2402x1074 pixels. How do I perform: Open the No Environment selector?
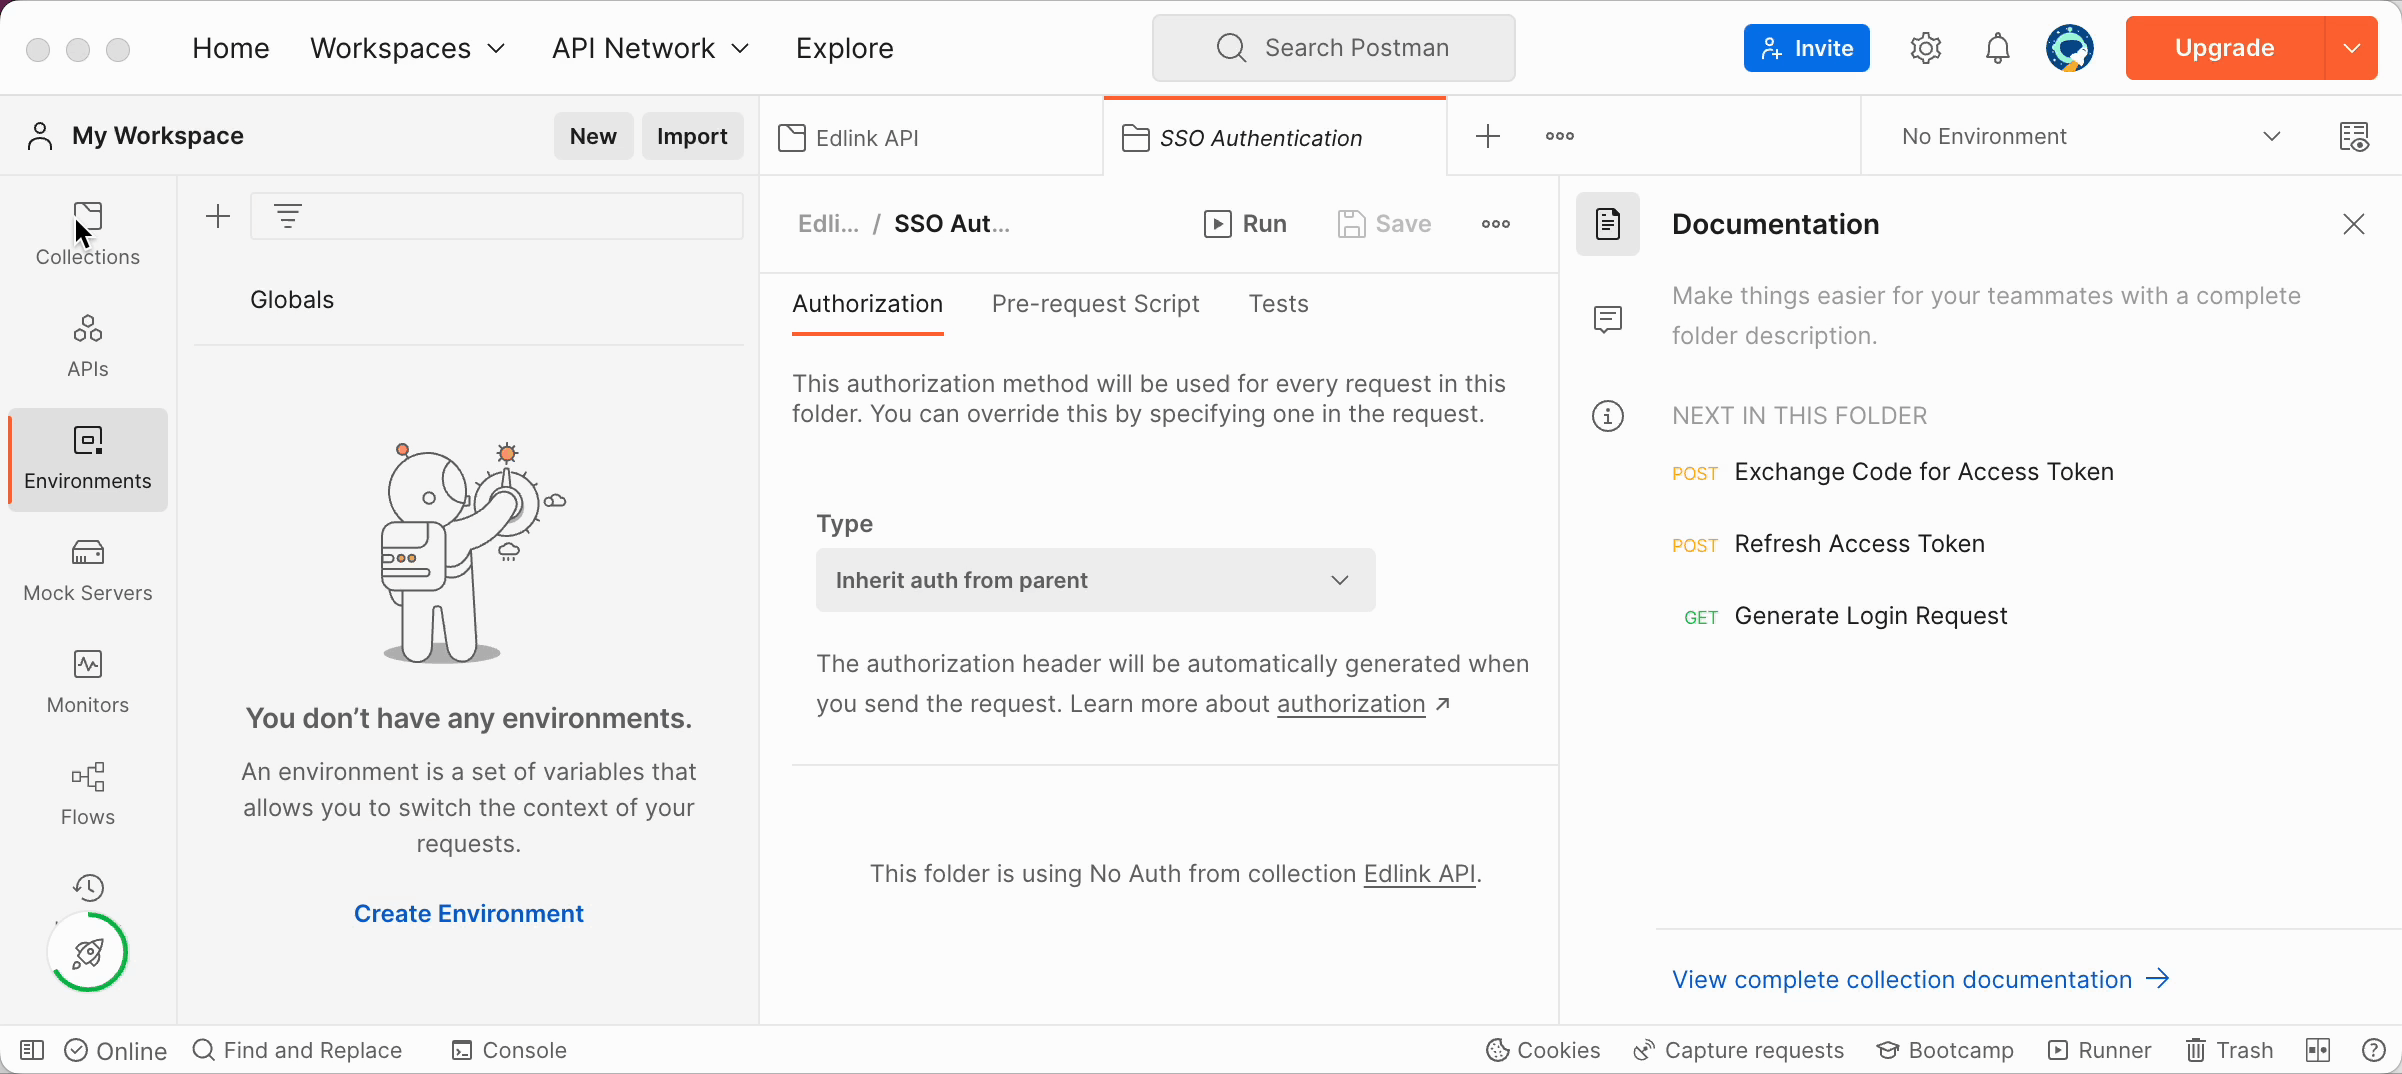point(2091,136)
